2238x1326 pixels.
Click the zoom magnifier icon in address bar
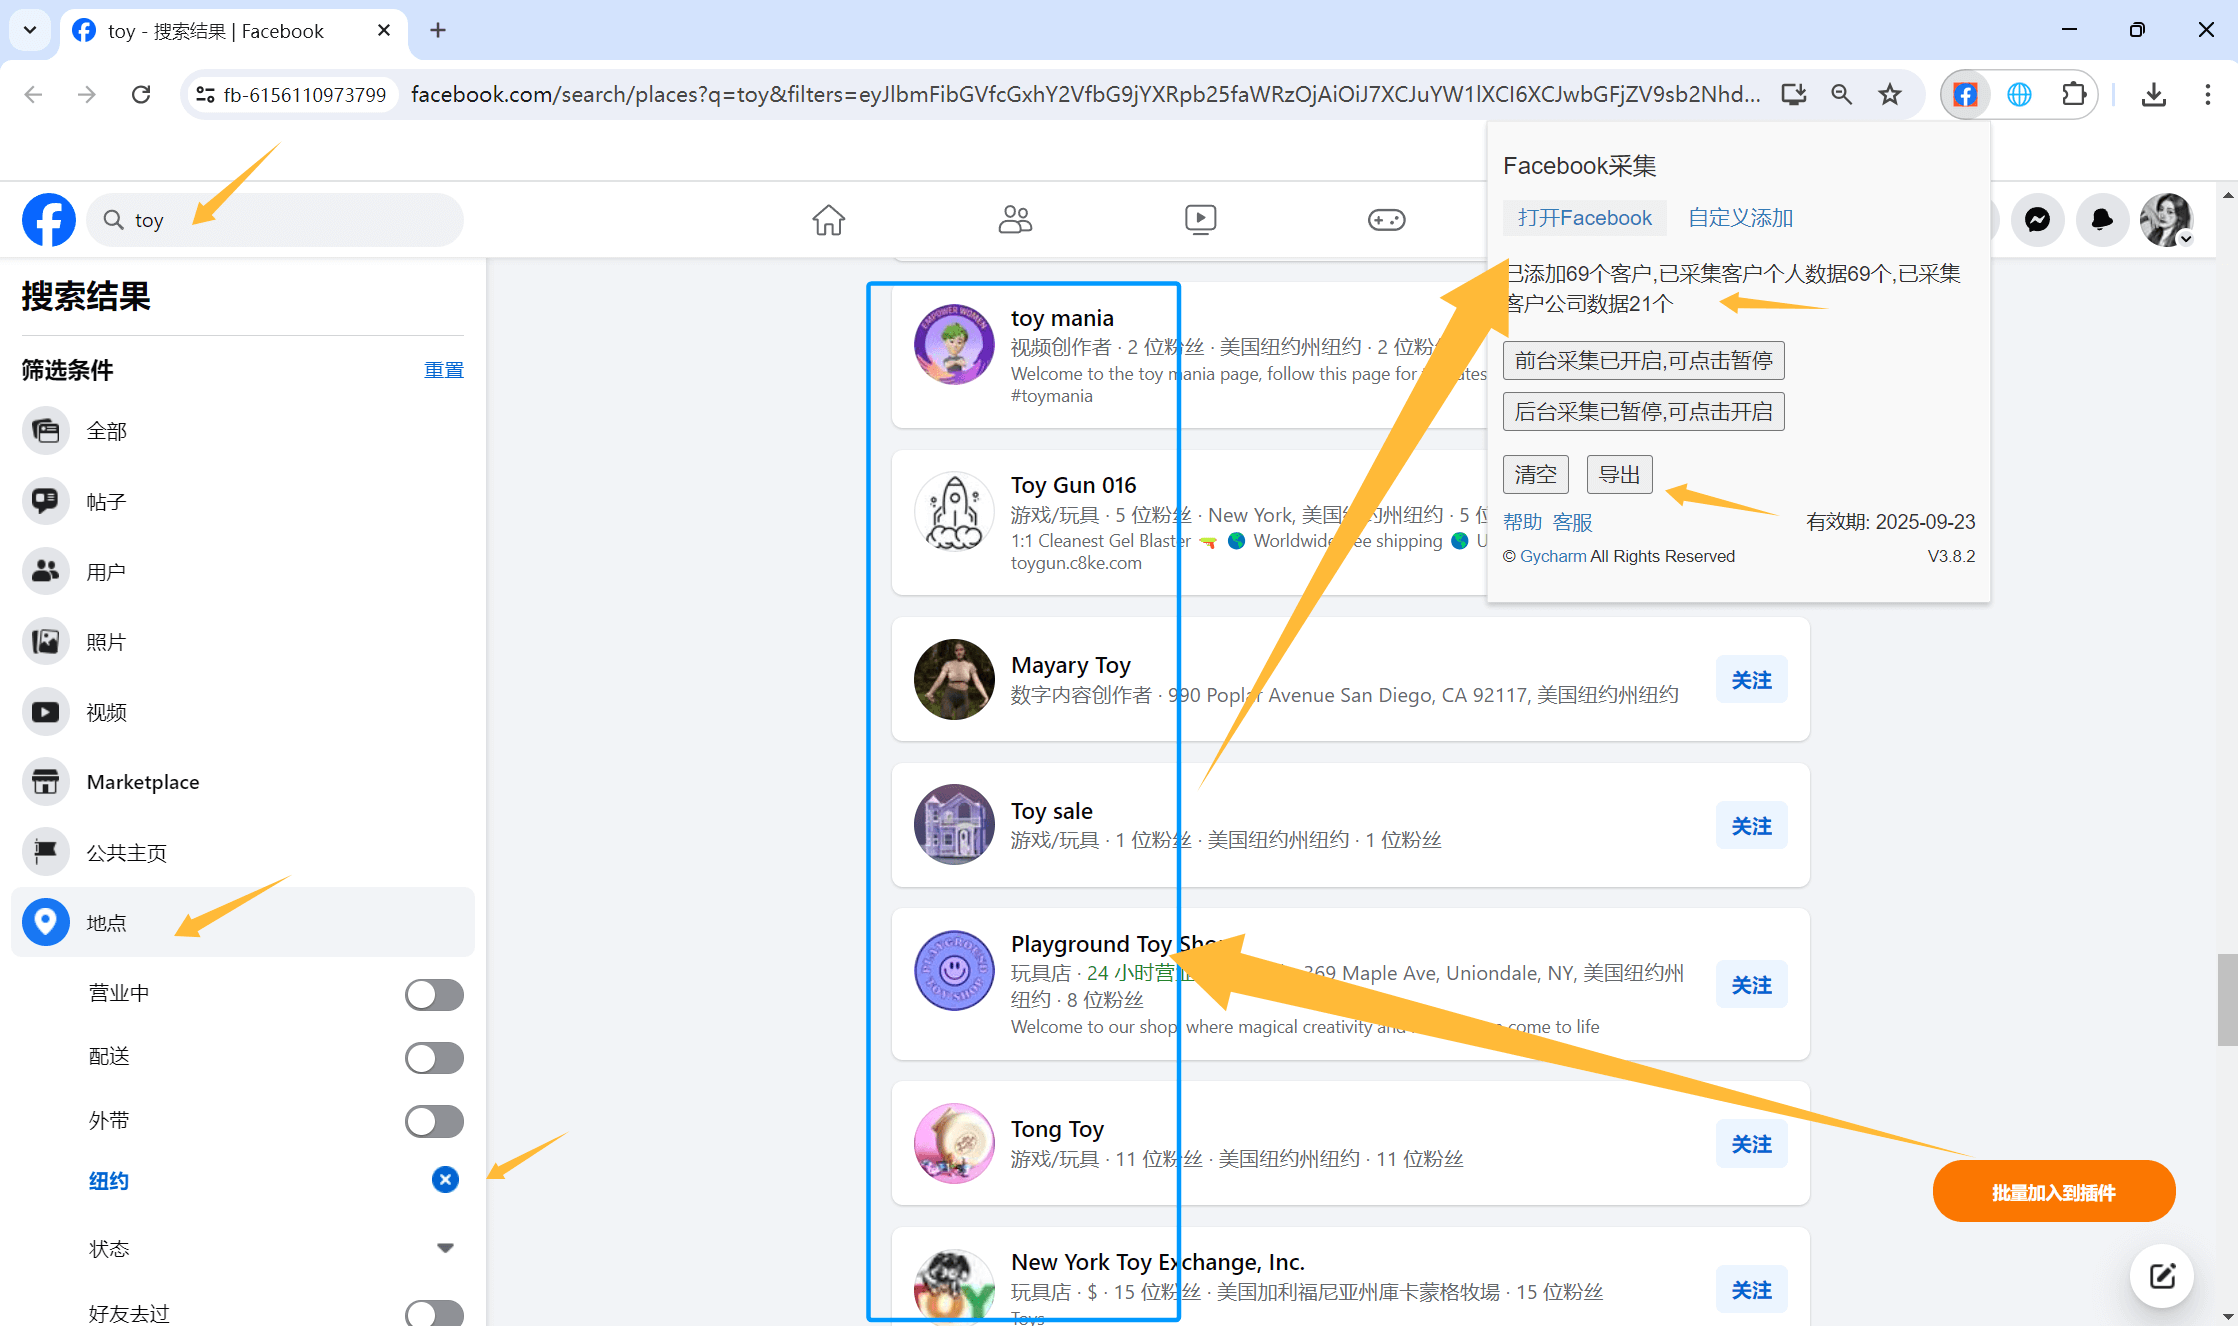1841,94
